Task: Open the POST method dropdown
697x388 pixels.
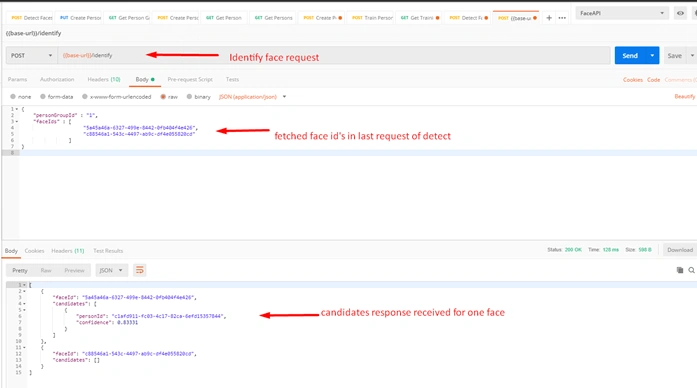Action: coord(32,56)
